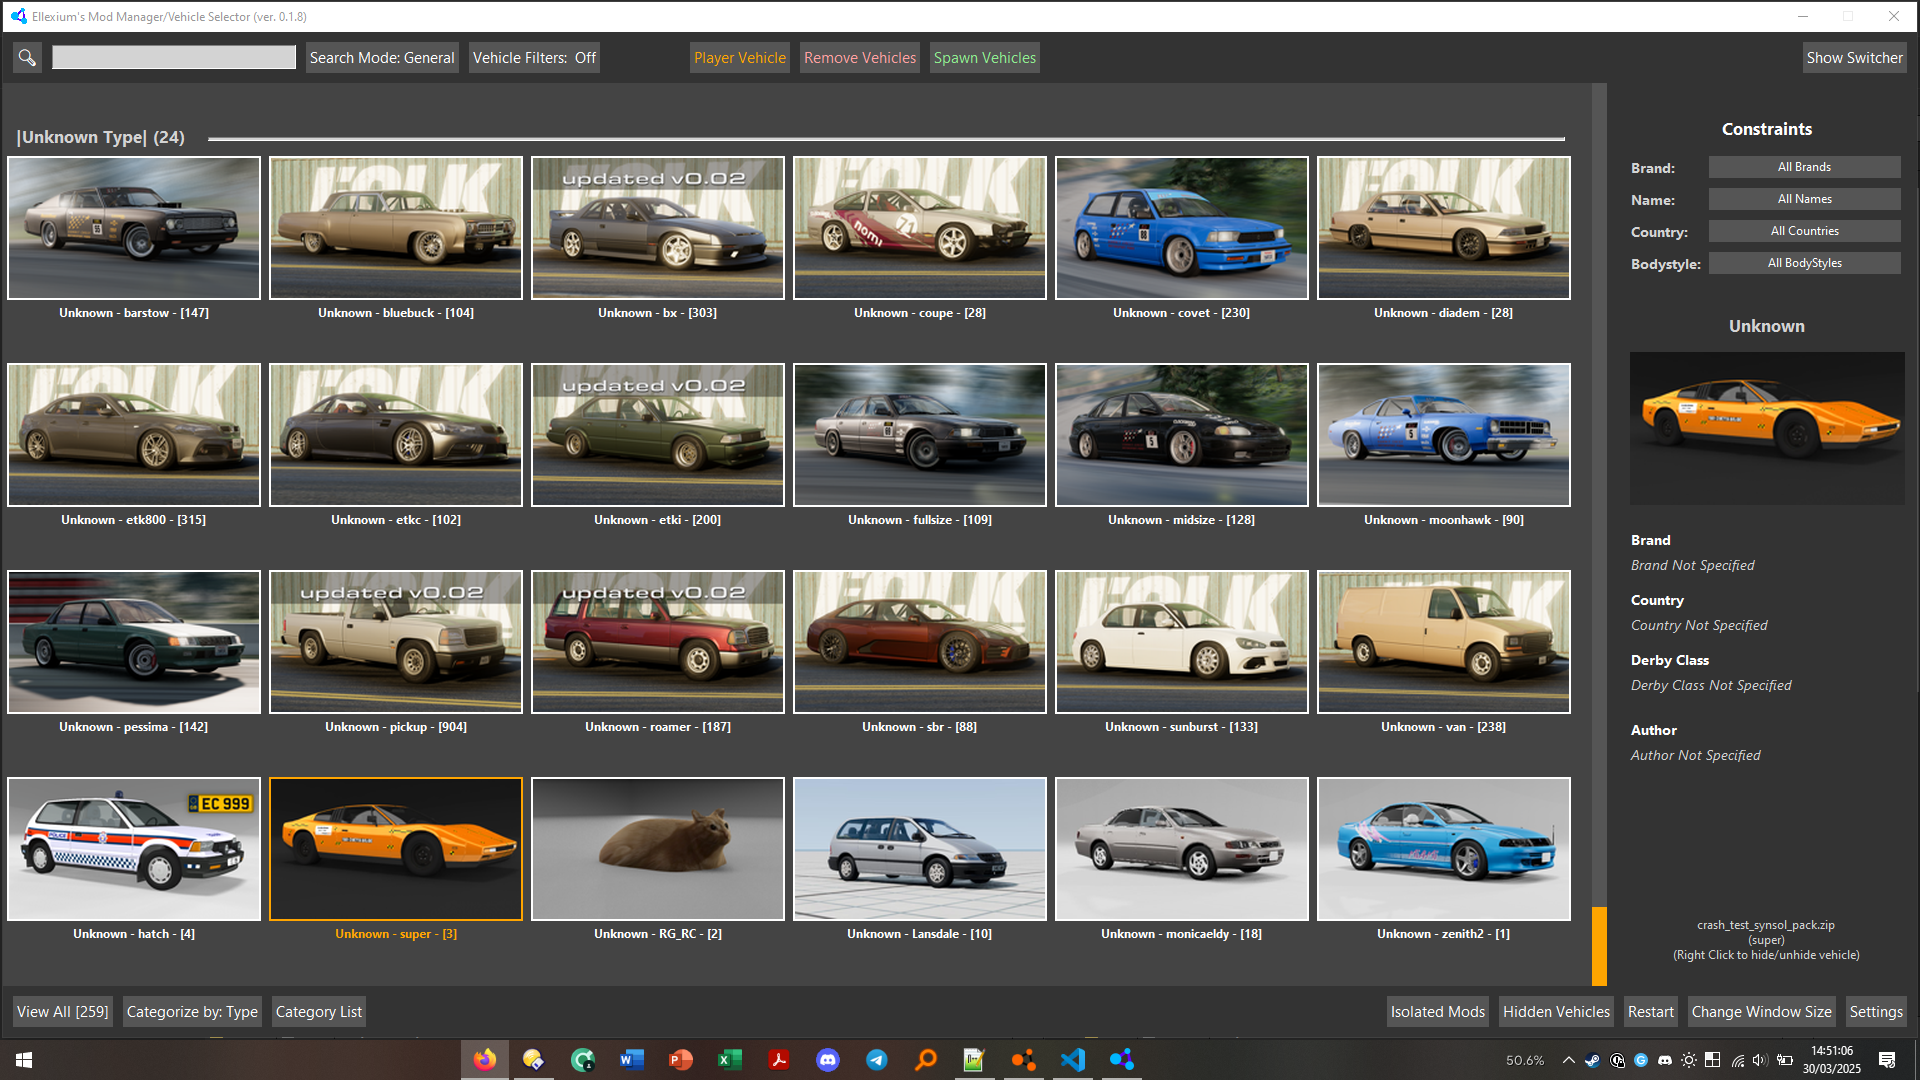This screenshot has width=1920, height=1080.
Task: Open the All Countries dropdown
Action: (x=1804, y=231)
